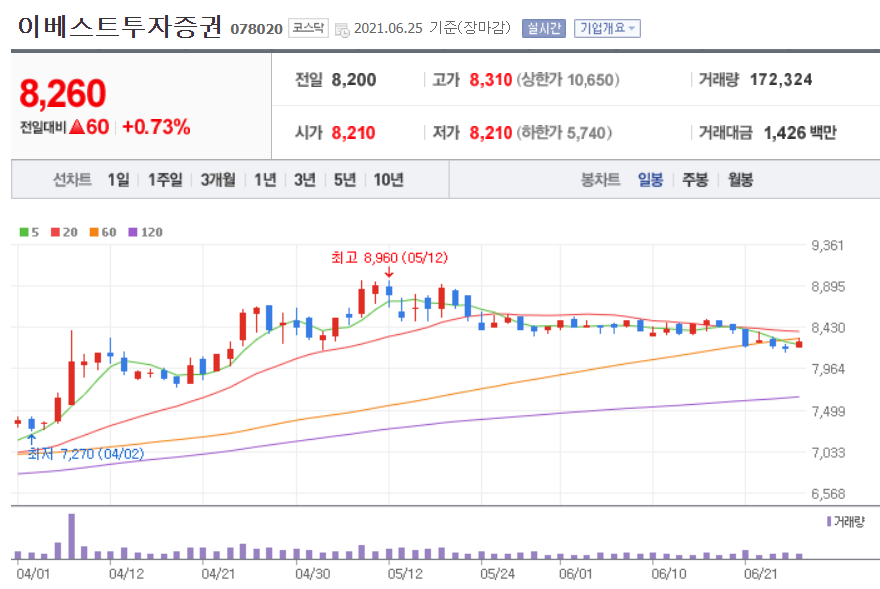Click the tallest volume bar in early April

(x=71, y=536)
